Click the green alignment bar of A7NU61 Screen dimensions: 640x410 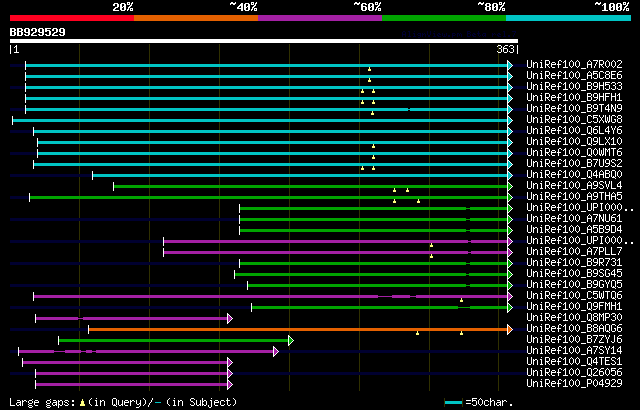tap(373, 219)
